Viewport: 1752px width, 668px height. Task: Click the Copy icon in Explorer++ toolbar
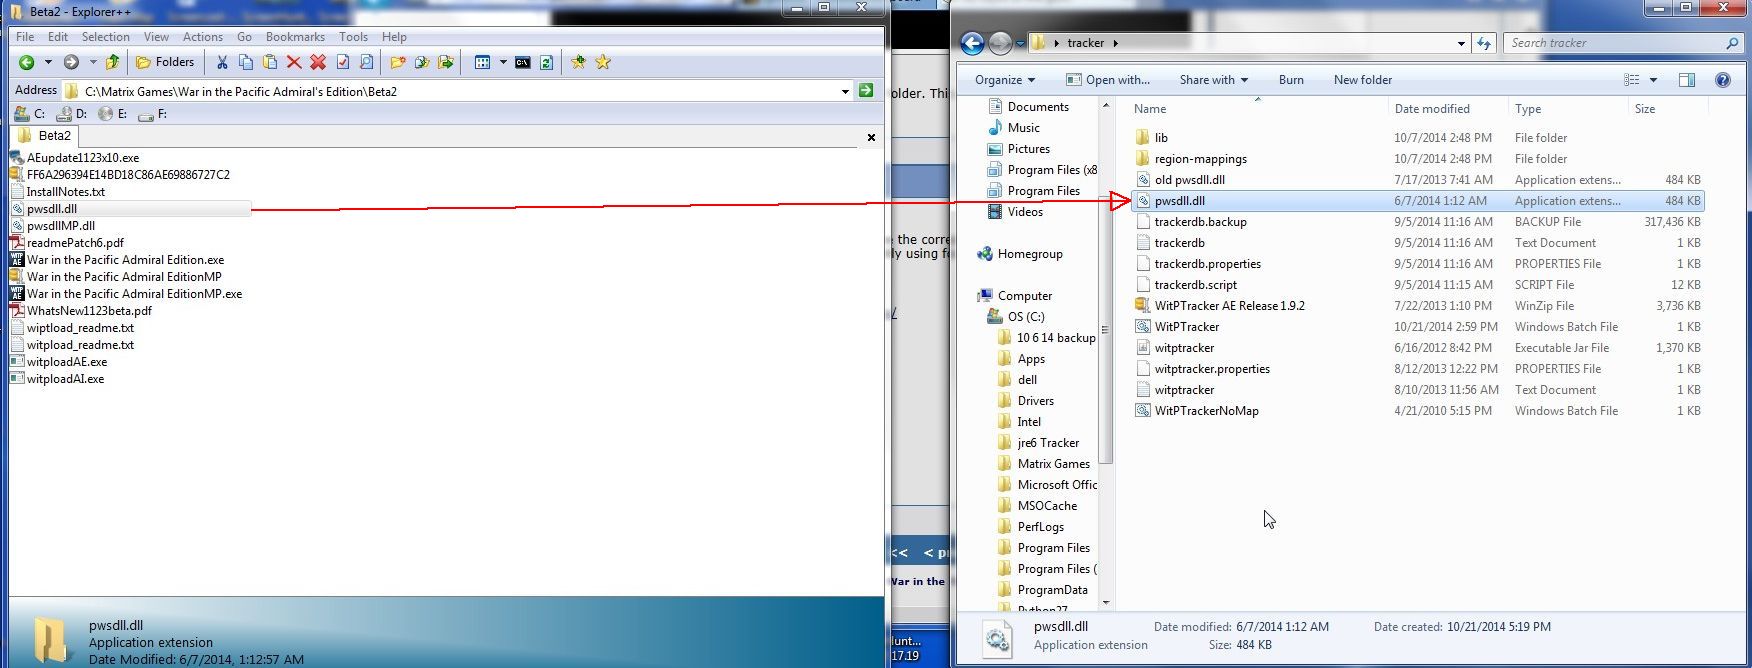click(246, 62)
